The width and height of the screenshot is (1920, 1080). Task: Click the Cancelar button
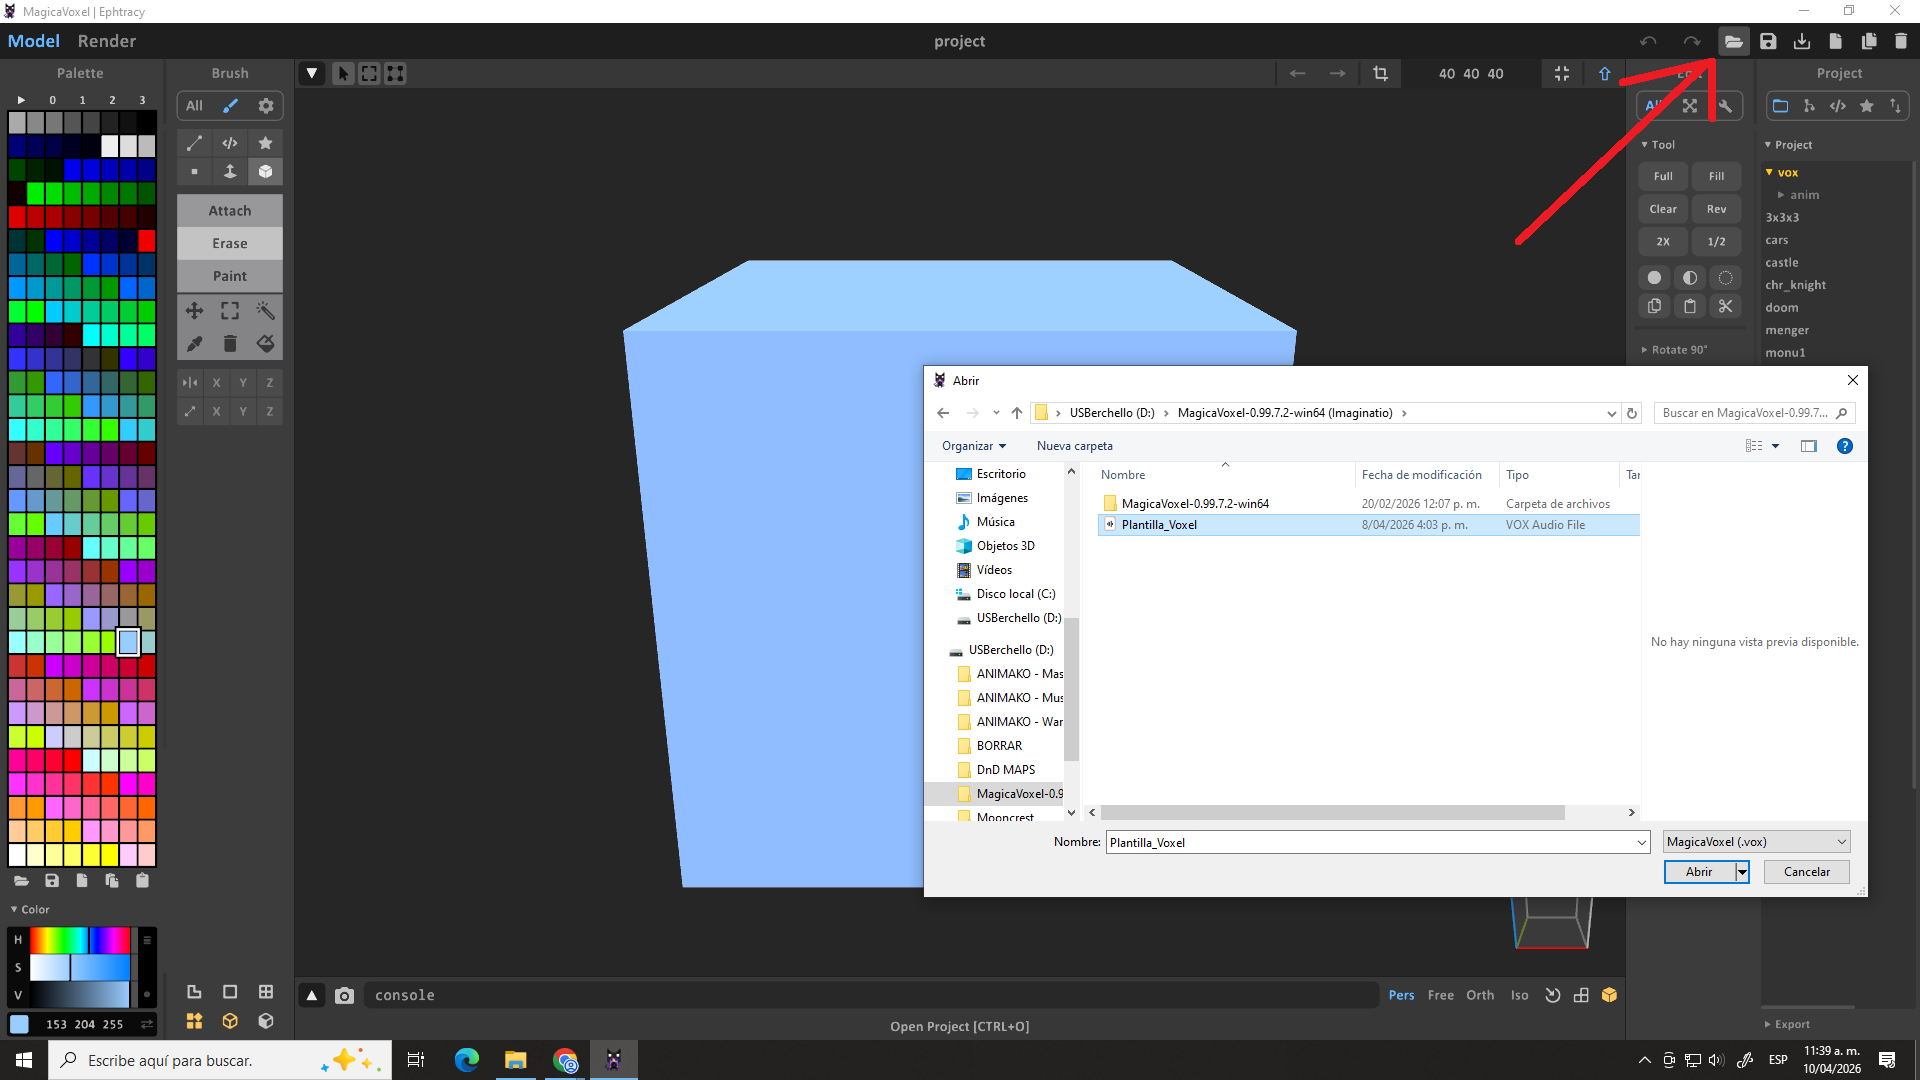tap(1806, 872)
